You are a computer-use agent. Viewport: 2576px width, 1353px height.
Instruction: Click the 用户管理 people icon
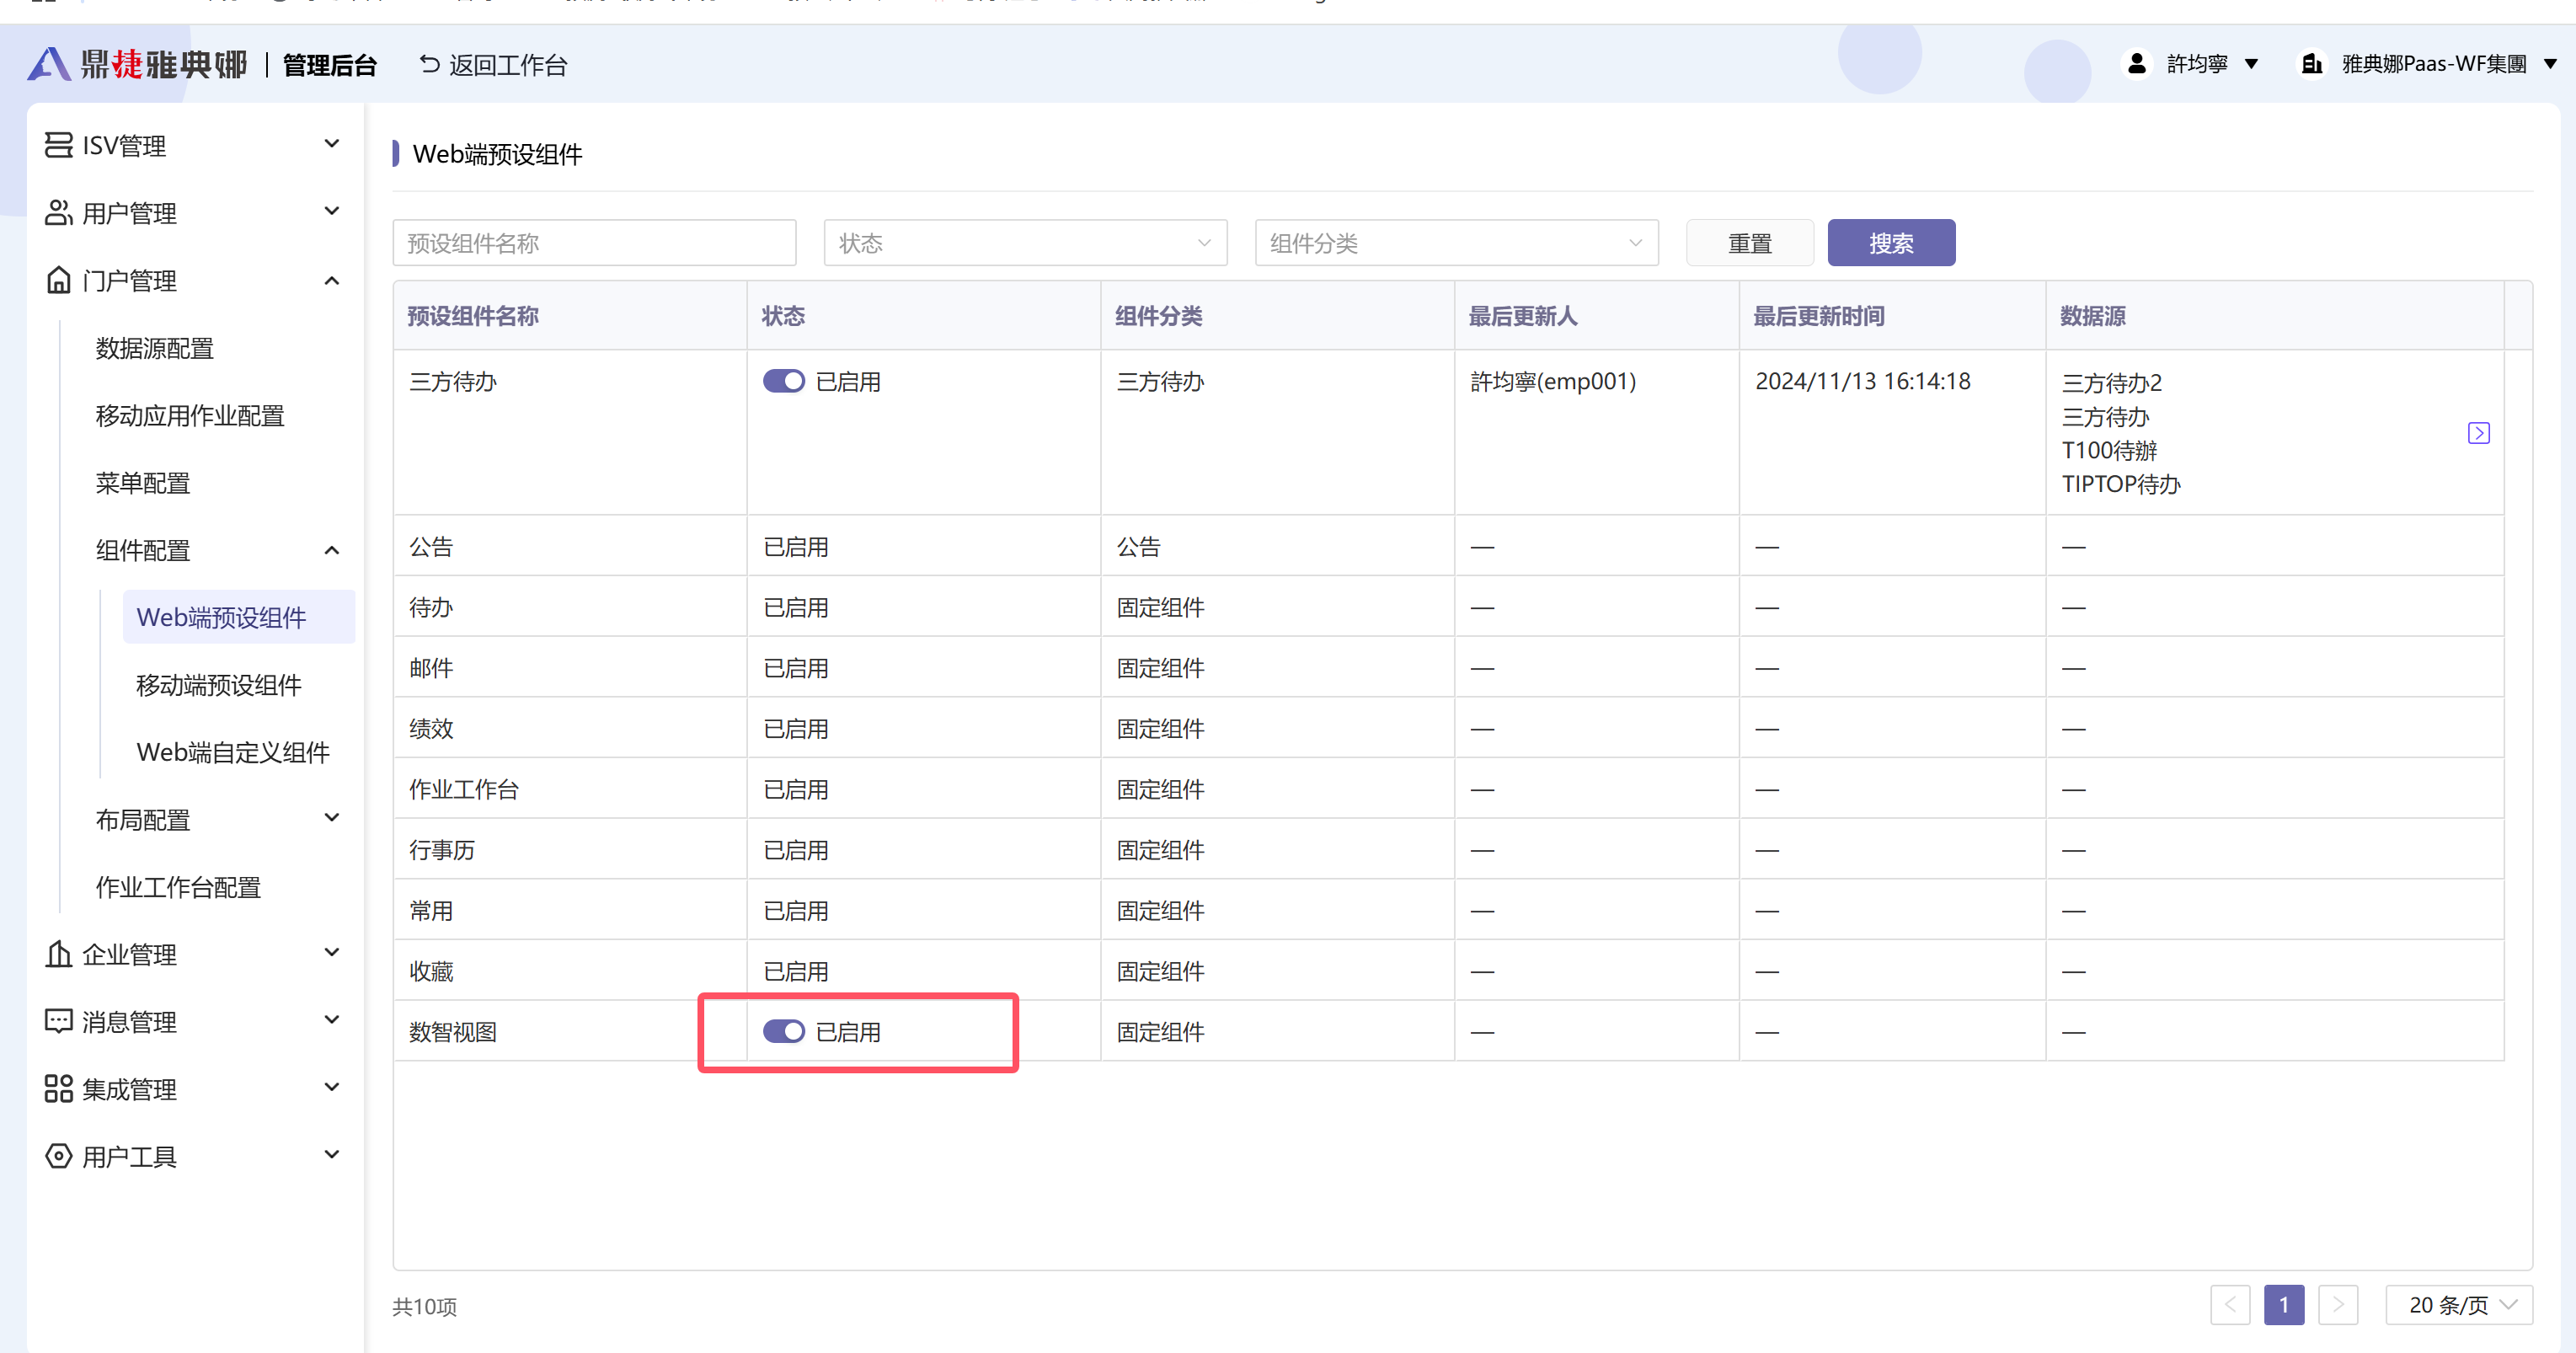pos(58,213)
